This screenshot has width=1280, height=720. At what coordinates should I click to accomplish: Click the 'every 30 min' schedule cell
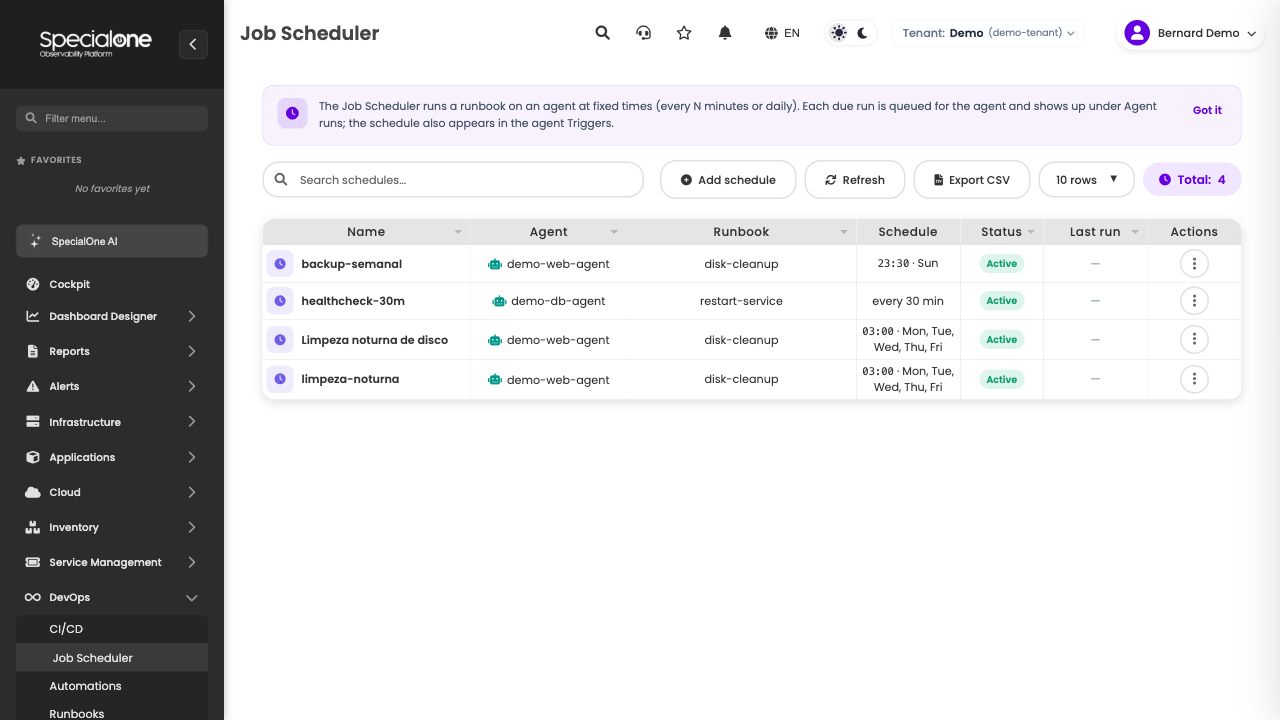908,301
